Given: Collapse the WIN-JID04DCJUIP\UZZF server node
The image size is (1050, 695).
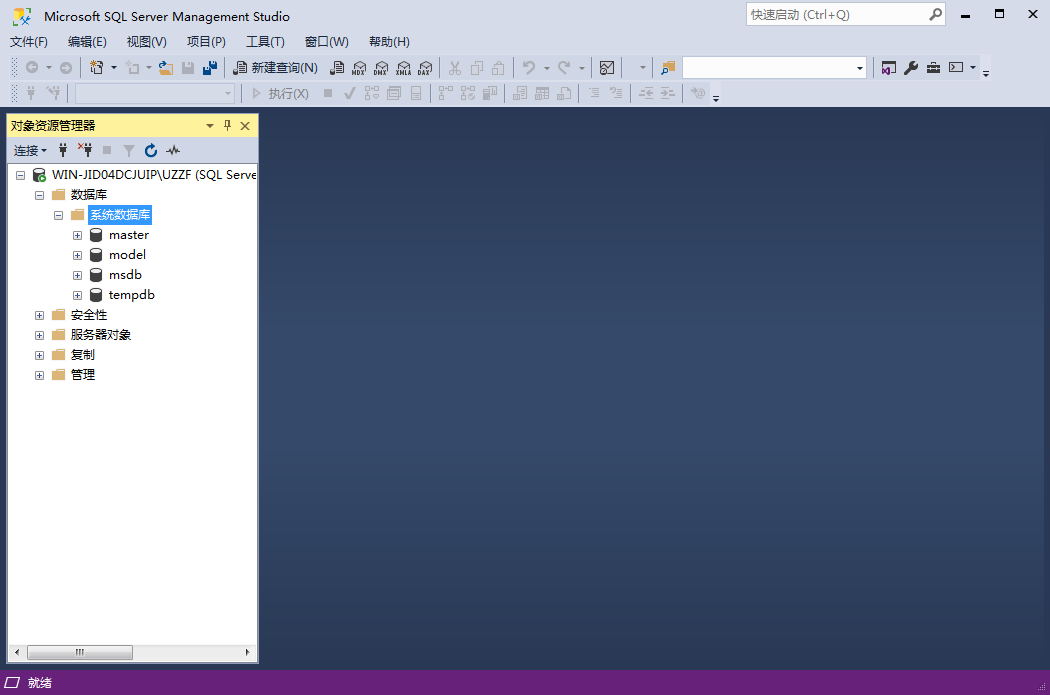Looking at the screenshot, I should [21, 175].
